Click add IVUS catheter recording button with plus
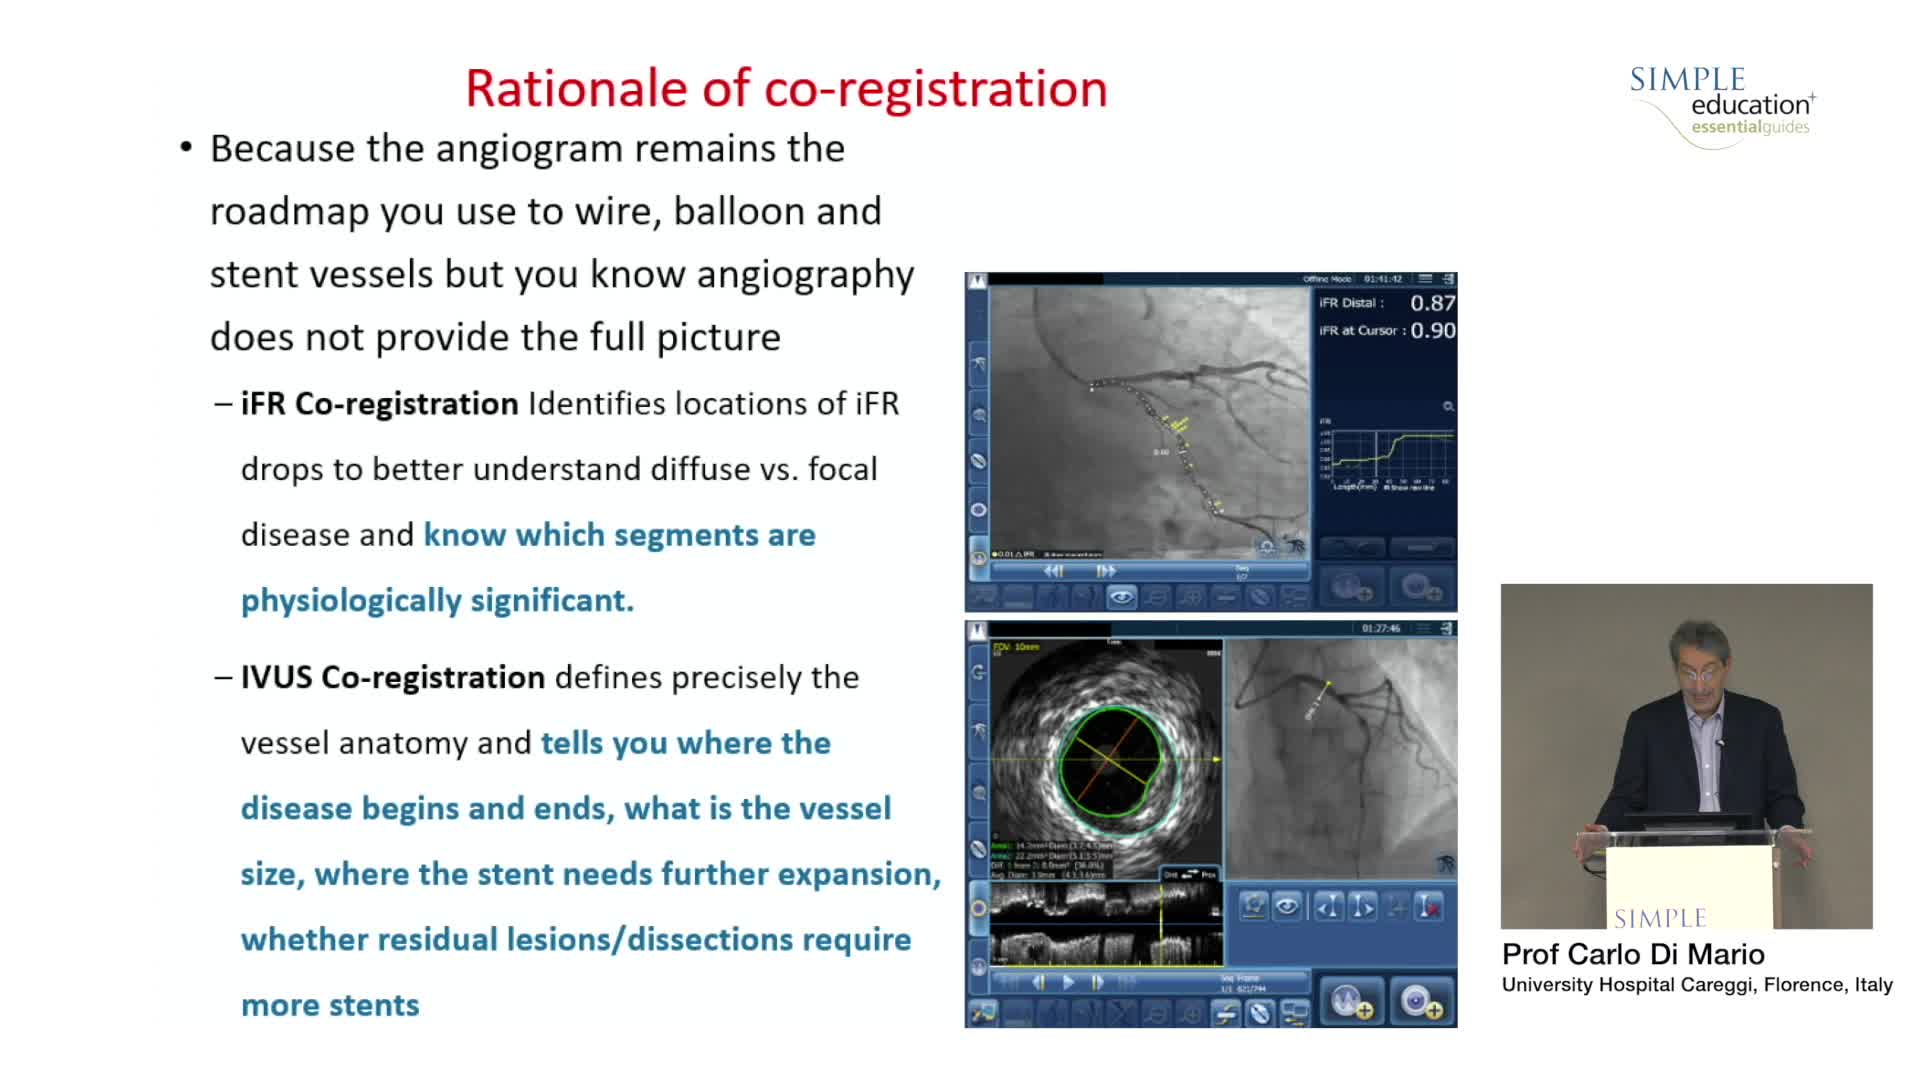The width and height of the screenshot is (1920, 1080). coord(1420,1001)
